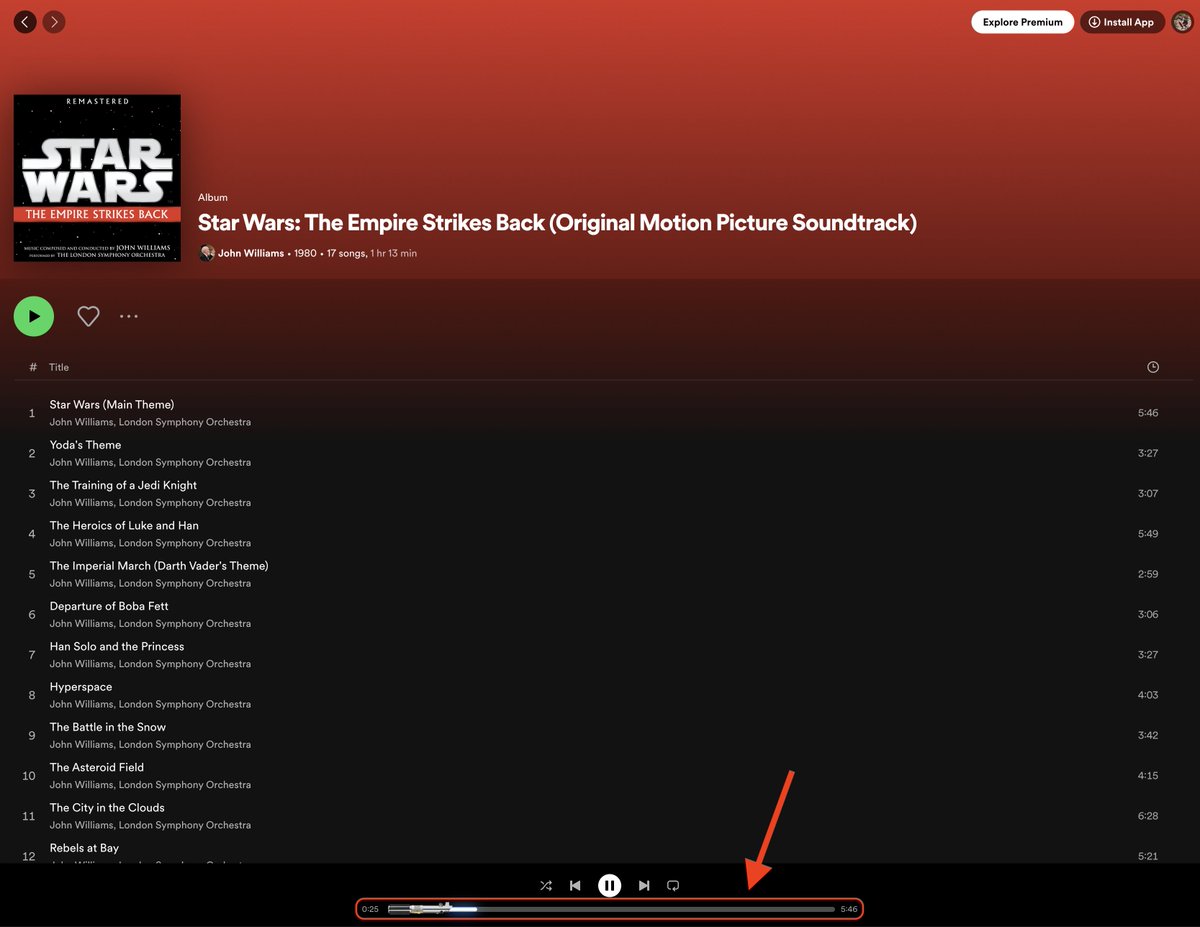Open your profile avatar menu
1200x927 pixels.
(x=1183, y=21)
